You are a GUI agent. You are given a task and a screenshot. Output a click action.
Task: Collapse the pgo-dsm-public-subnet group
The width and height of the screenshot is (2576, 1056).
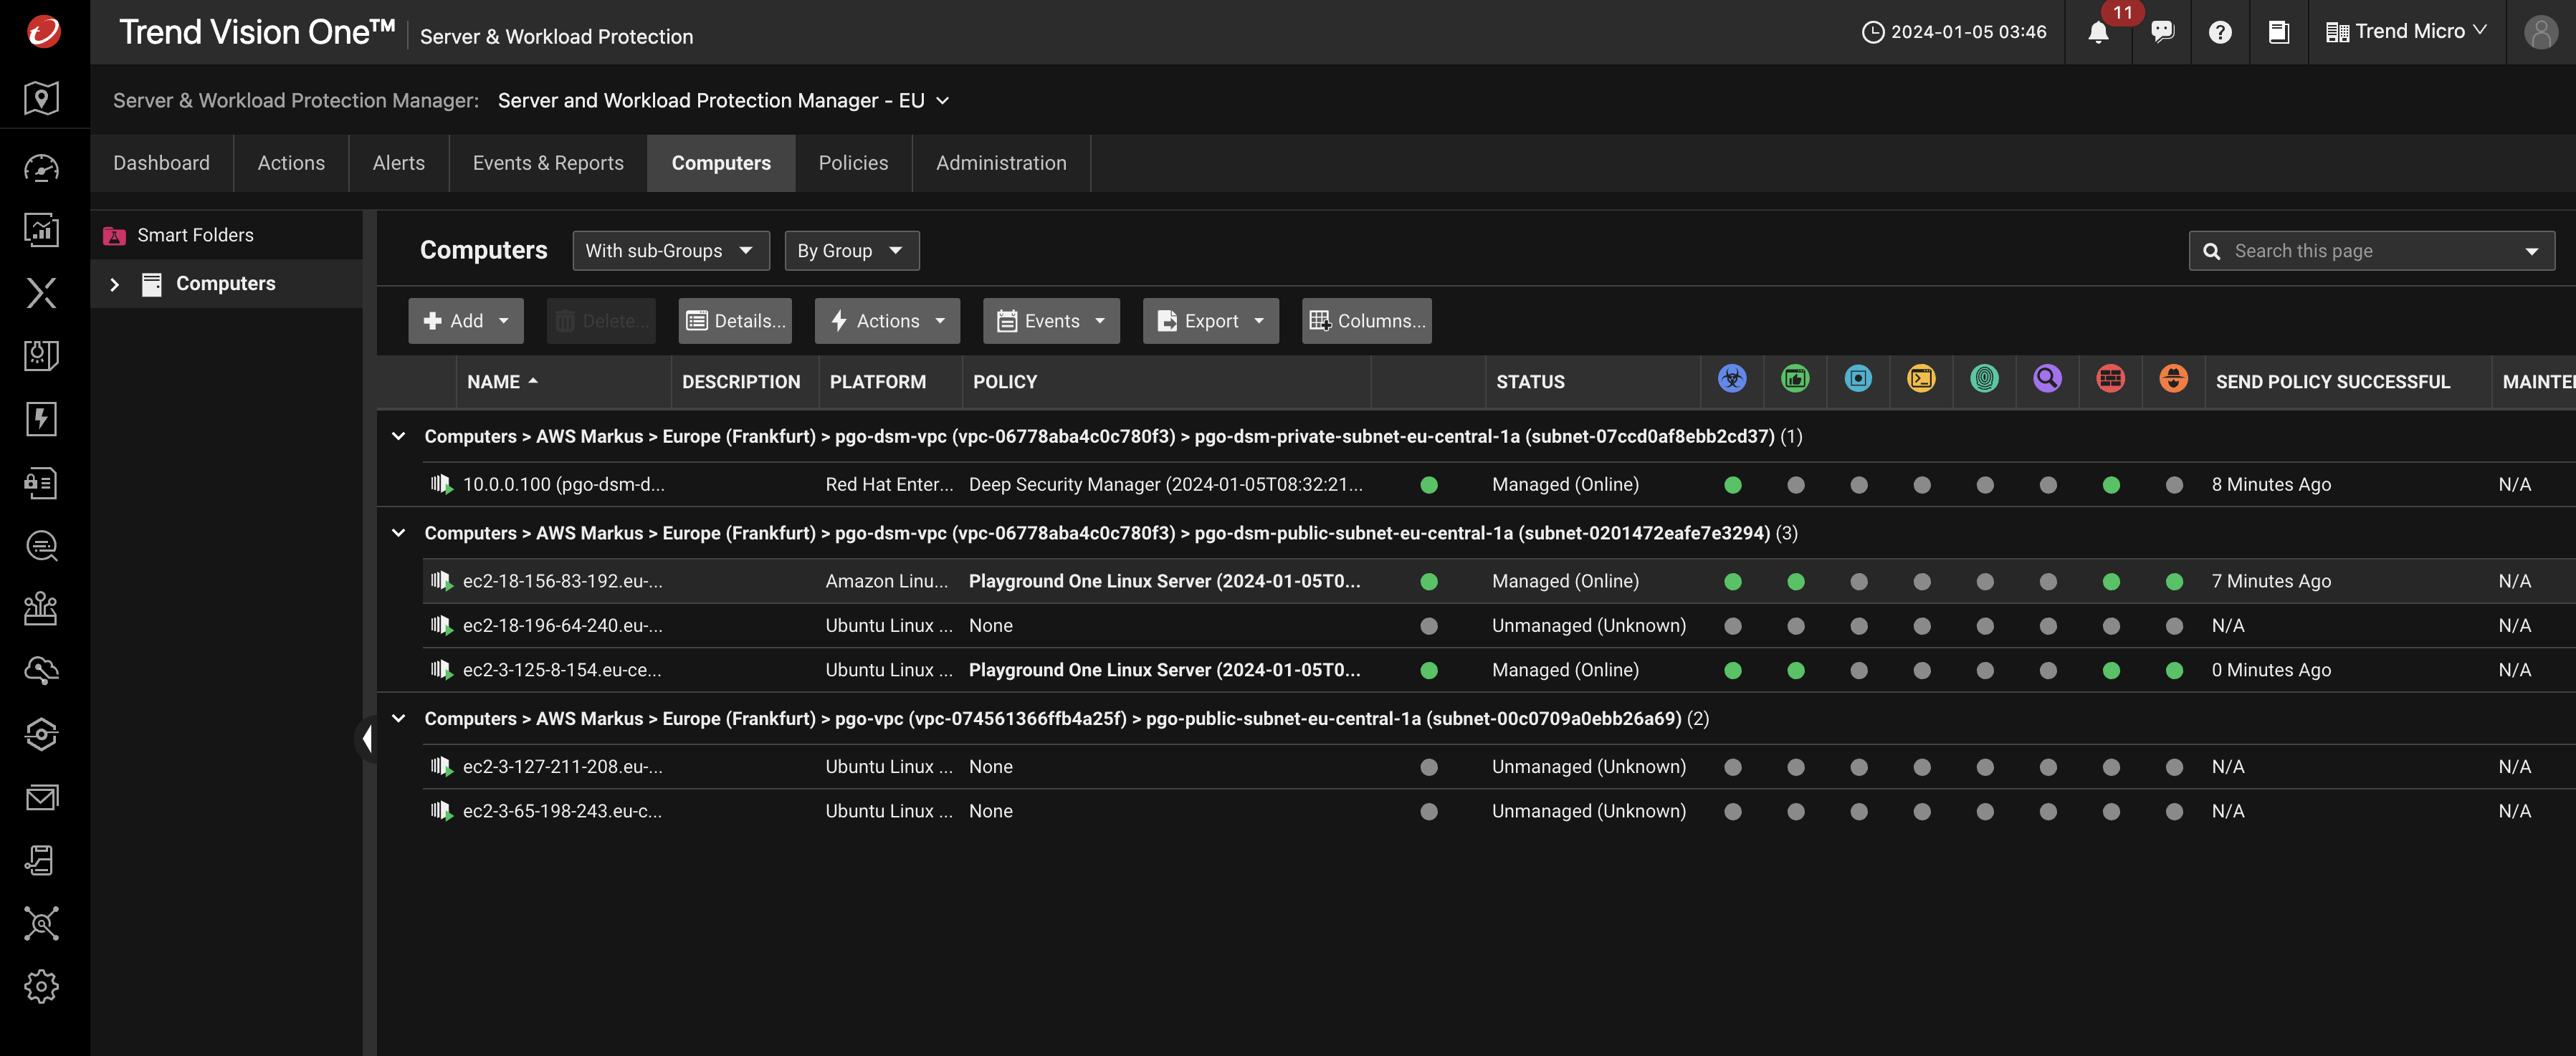pyautogui.click(x=399, y=533)
